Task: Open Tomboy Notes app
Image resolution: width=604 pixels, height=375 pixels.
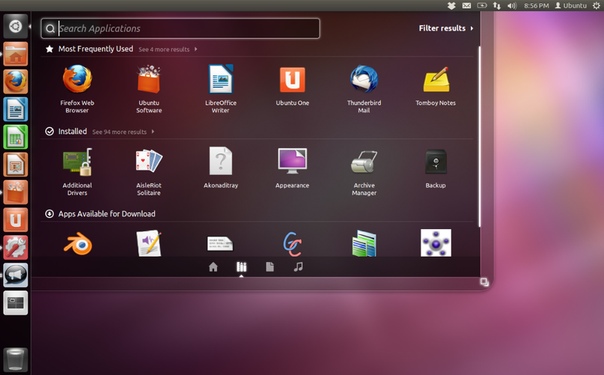Action: 436,85
